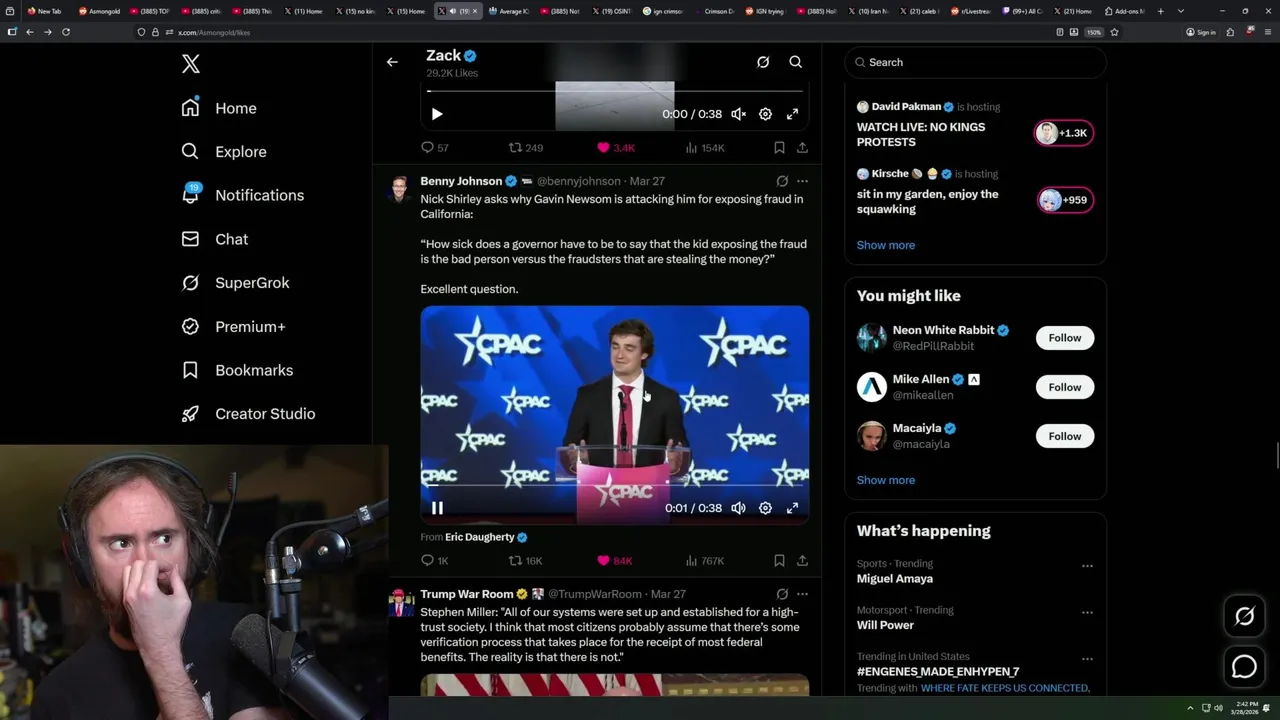
Task: Open Home from the sidebar
Action: (x=219, y=108)
